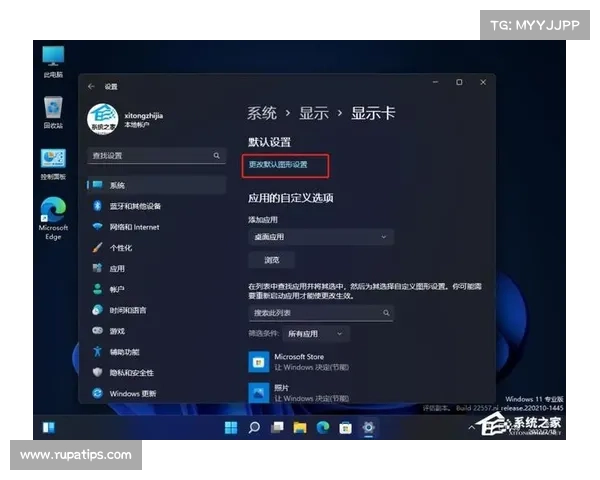
Task: Focus the 搜索此列表 search field
Action: pos(321,313)
